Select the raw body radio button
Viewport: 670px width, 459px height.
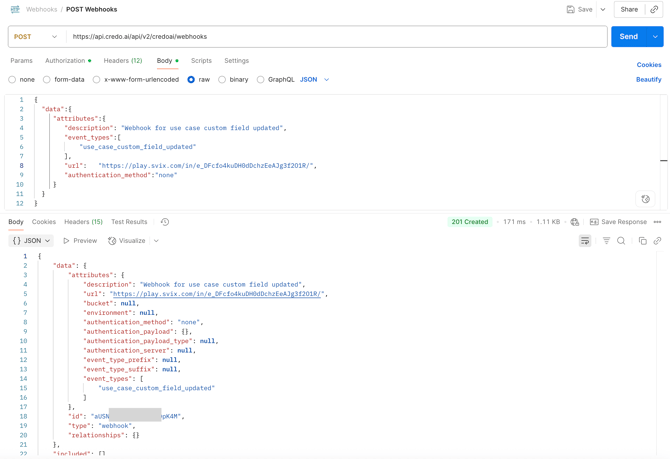coord(191,79)
